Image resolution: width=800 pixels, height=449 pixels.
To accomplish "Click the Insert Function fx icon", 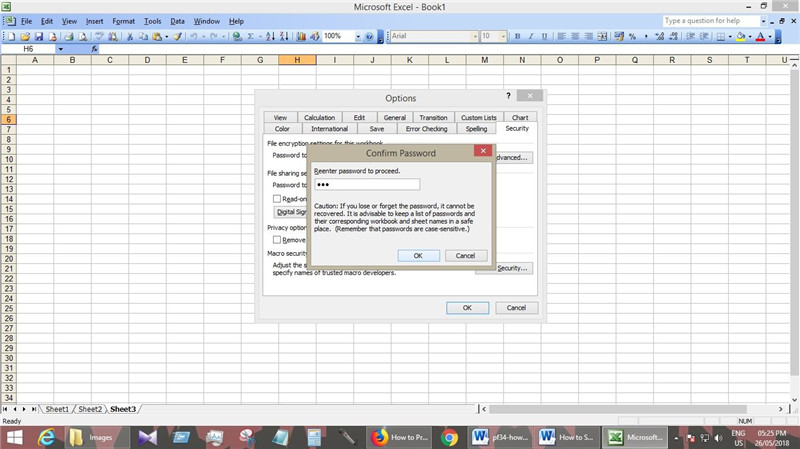I will (x=94, y=49).
